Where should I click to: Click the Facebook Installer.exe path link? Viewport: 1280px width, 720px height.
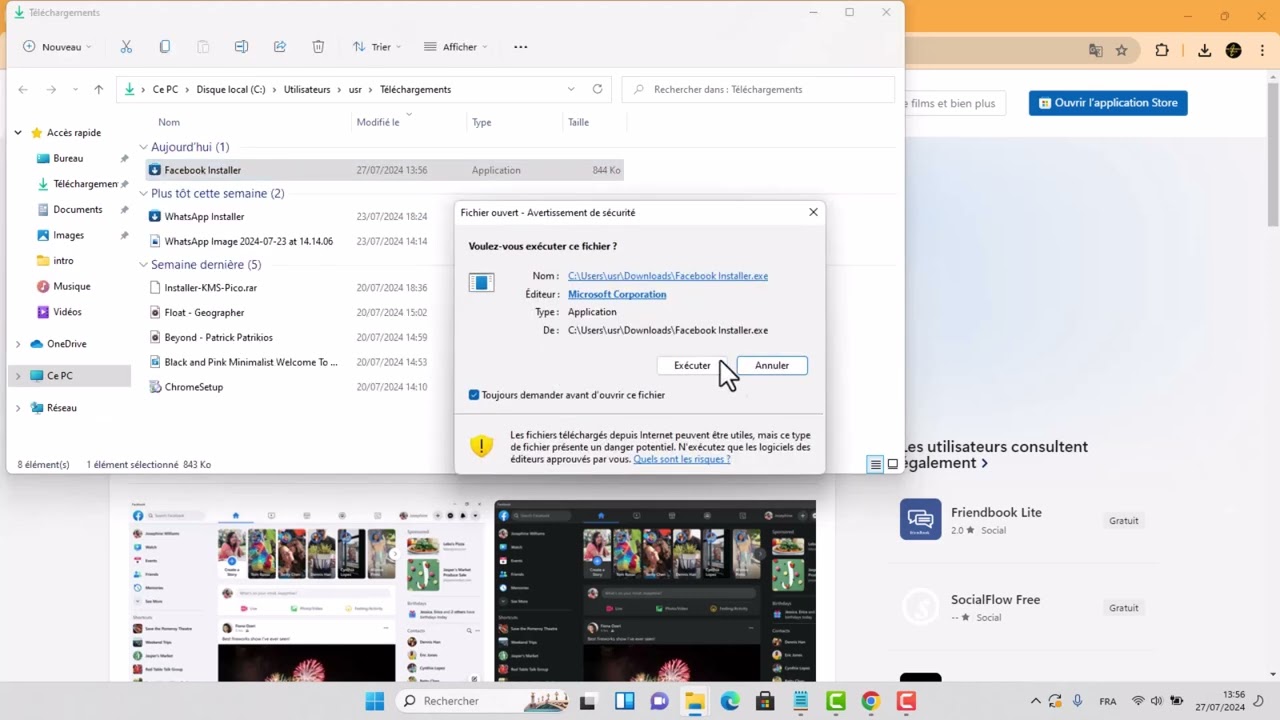point(668,276)
